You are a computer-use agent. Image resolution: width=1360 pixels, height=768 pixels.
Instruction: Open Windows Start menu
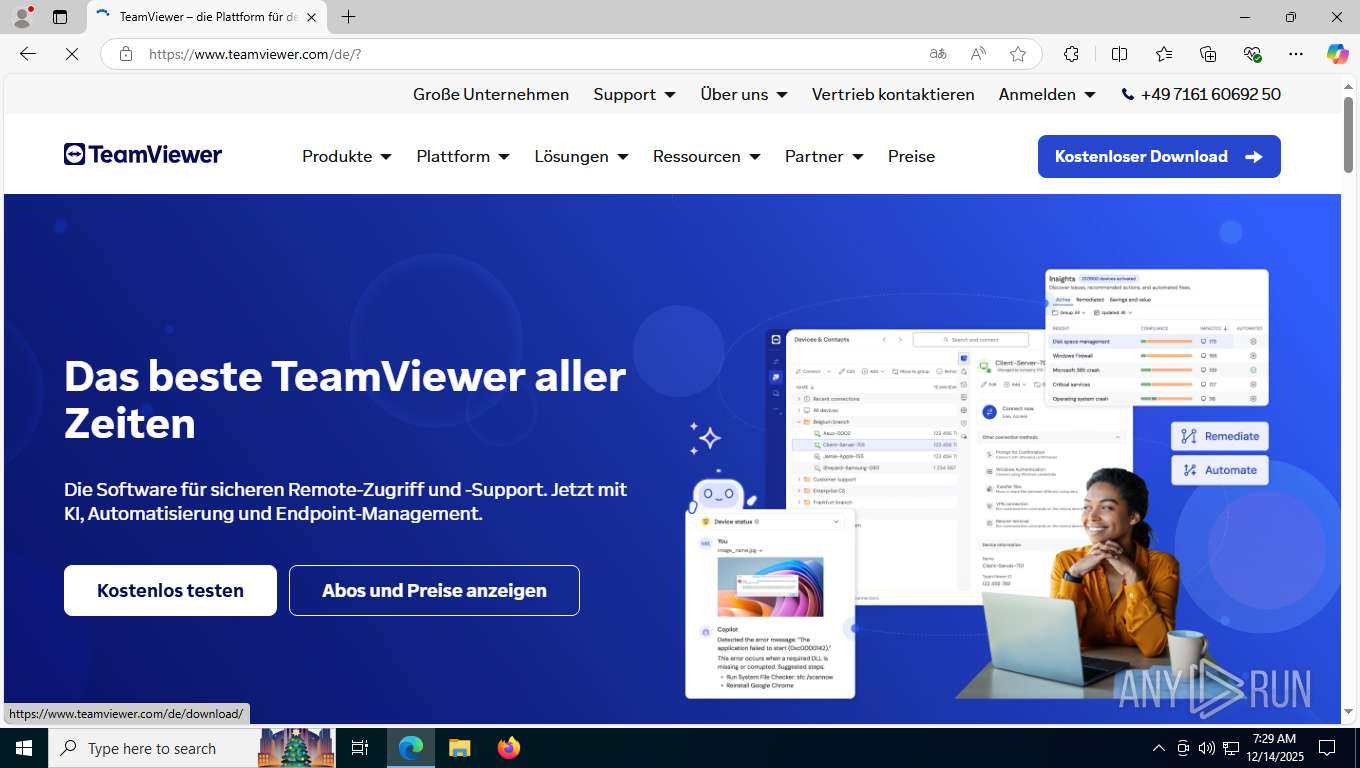24,748
